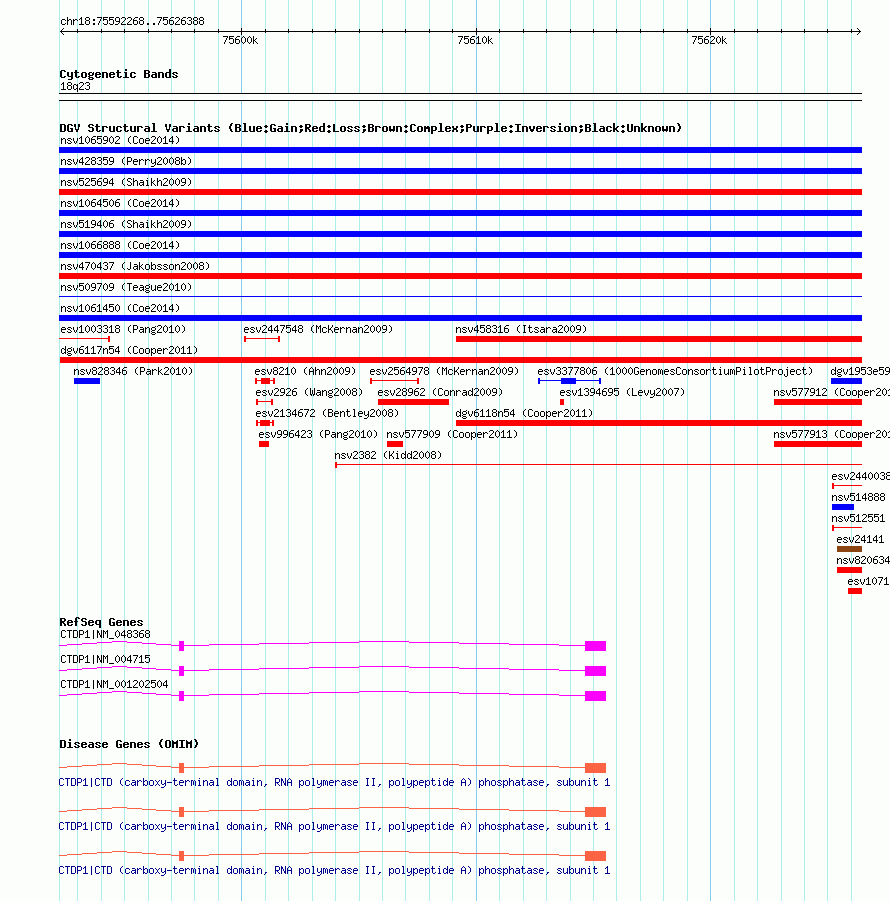
Task: Click the blue gain bar under nsv514888
Action: (x=843, y=507)
